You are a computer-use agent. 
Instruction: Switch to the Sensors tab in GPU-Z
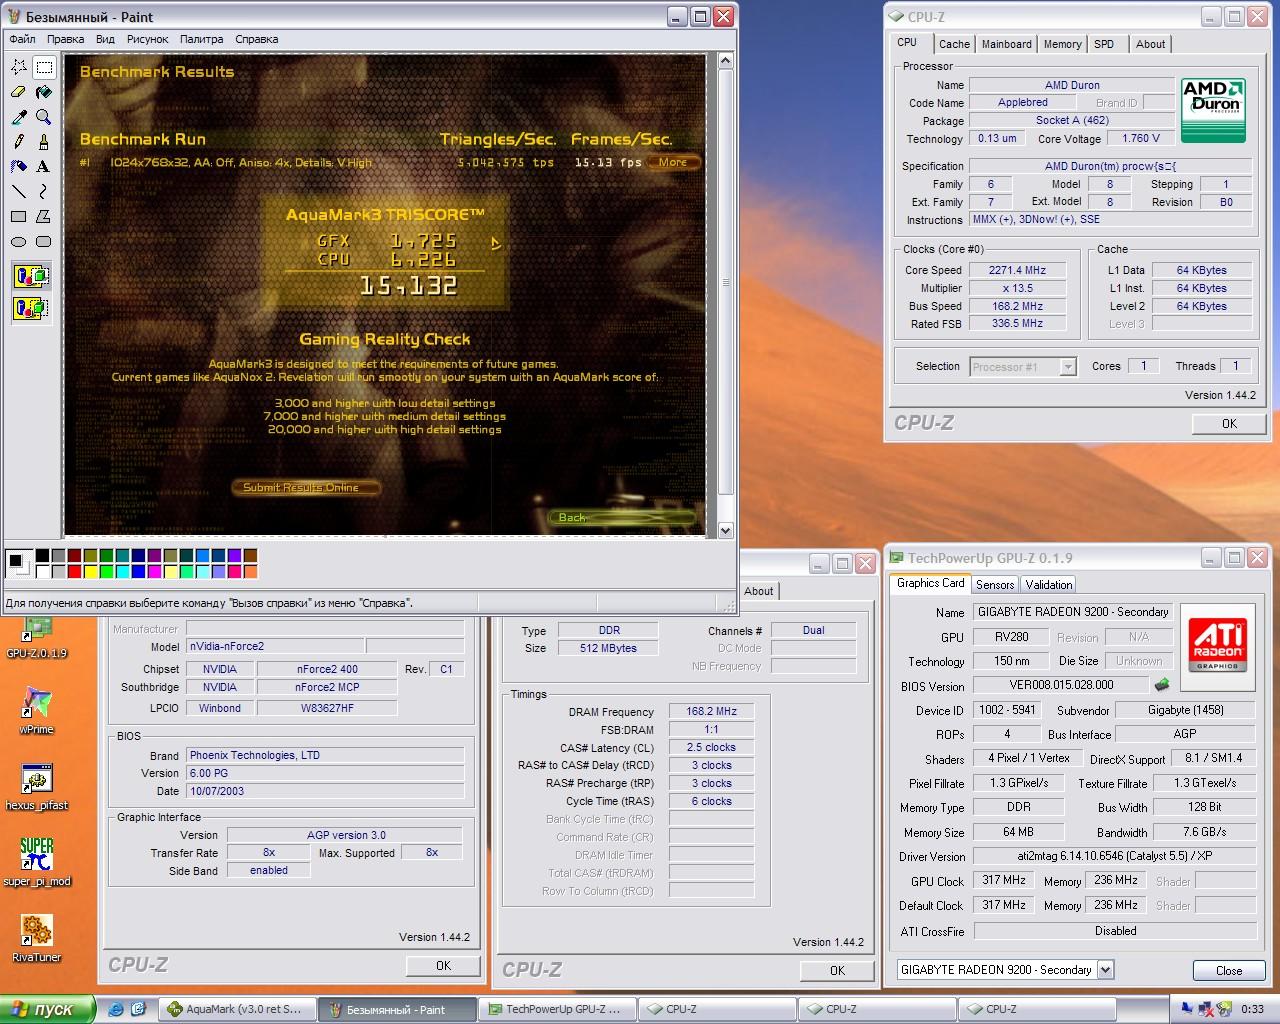point(995,585)
